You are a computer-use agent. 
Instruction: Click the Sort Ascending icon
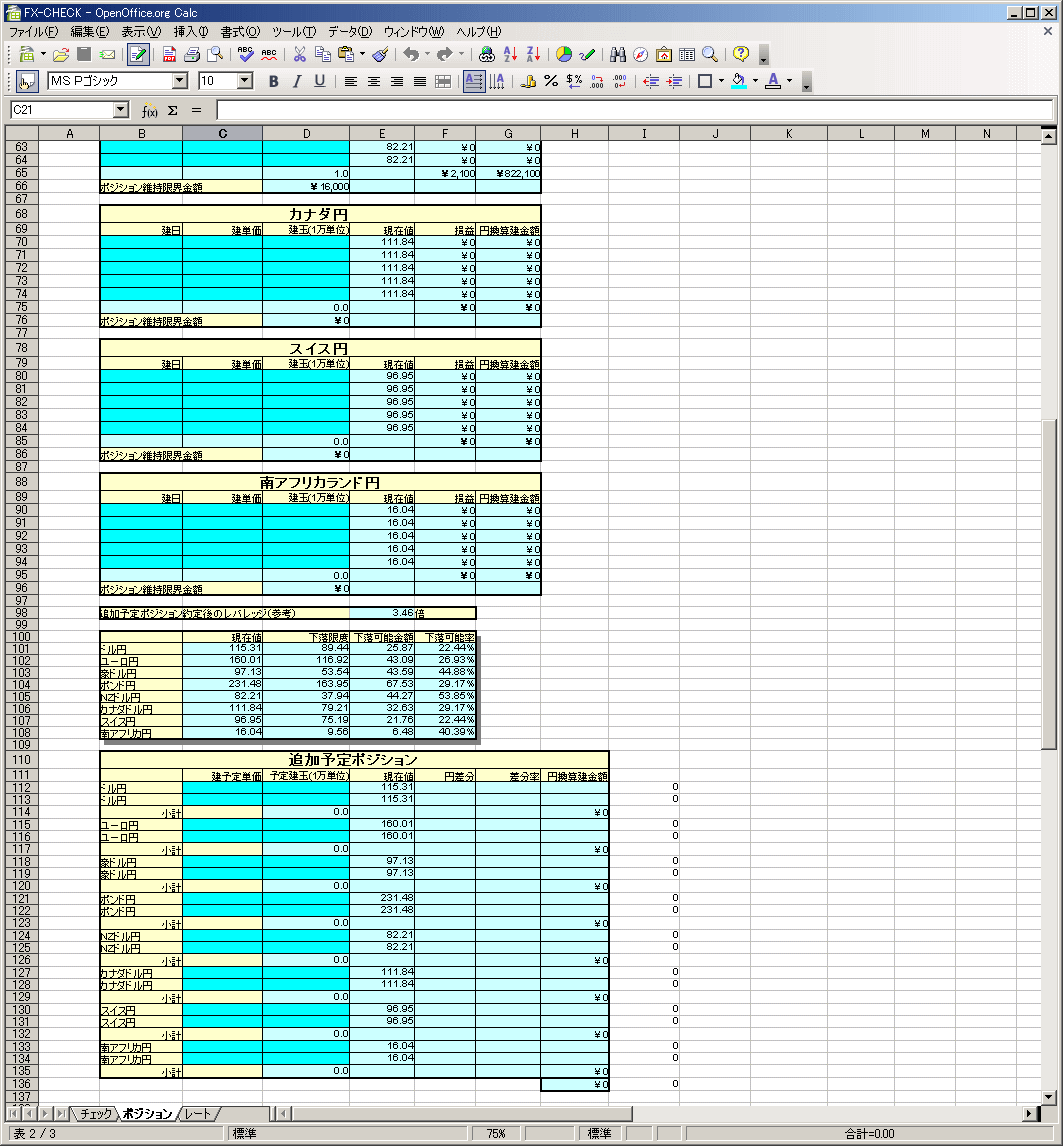point(510,54)
